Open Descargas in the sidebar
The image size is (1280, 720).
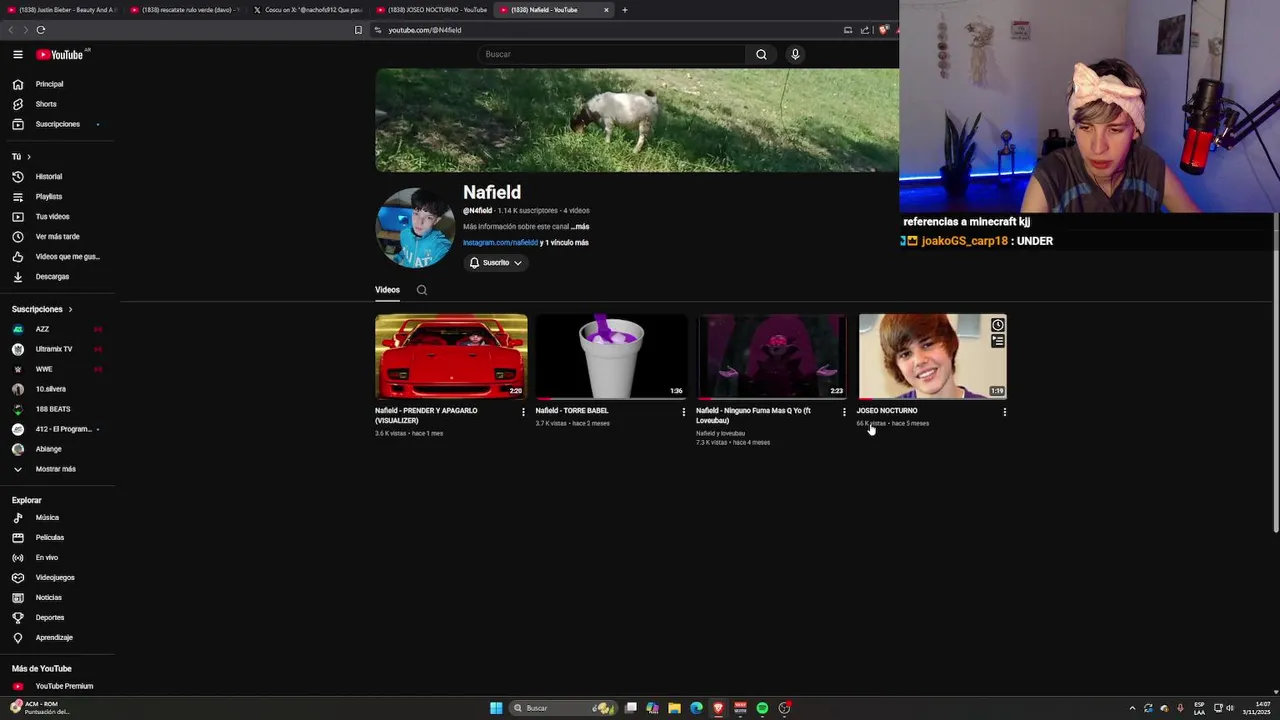52,277
